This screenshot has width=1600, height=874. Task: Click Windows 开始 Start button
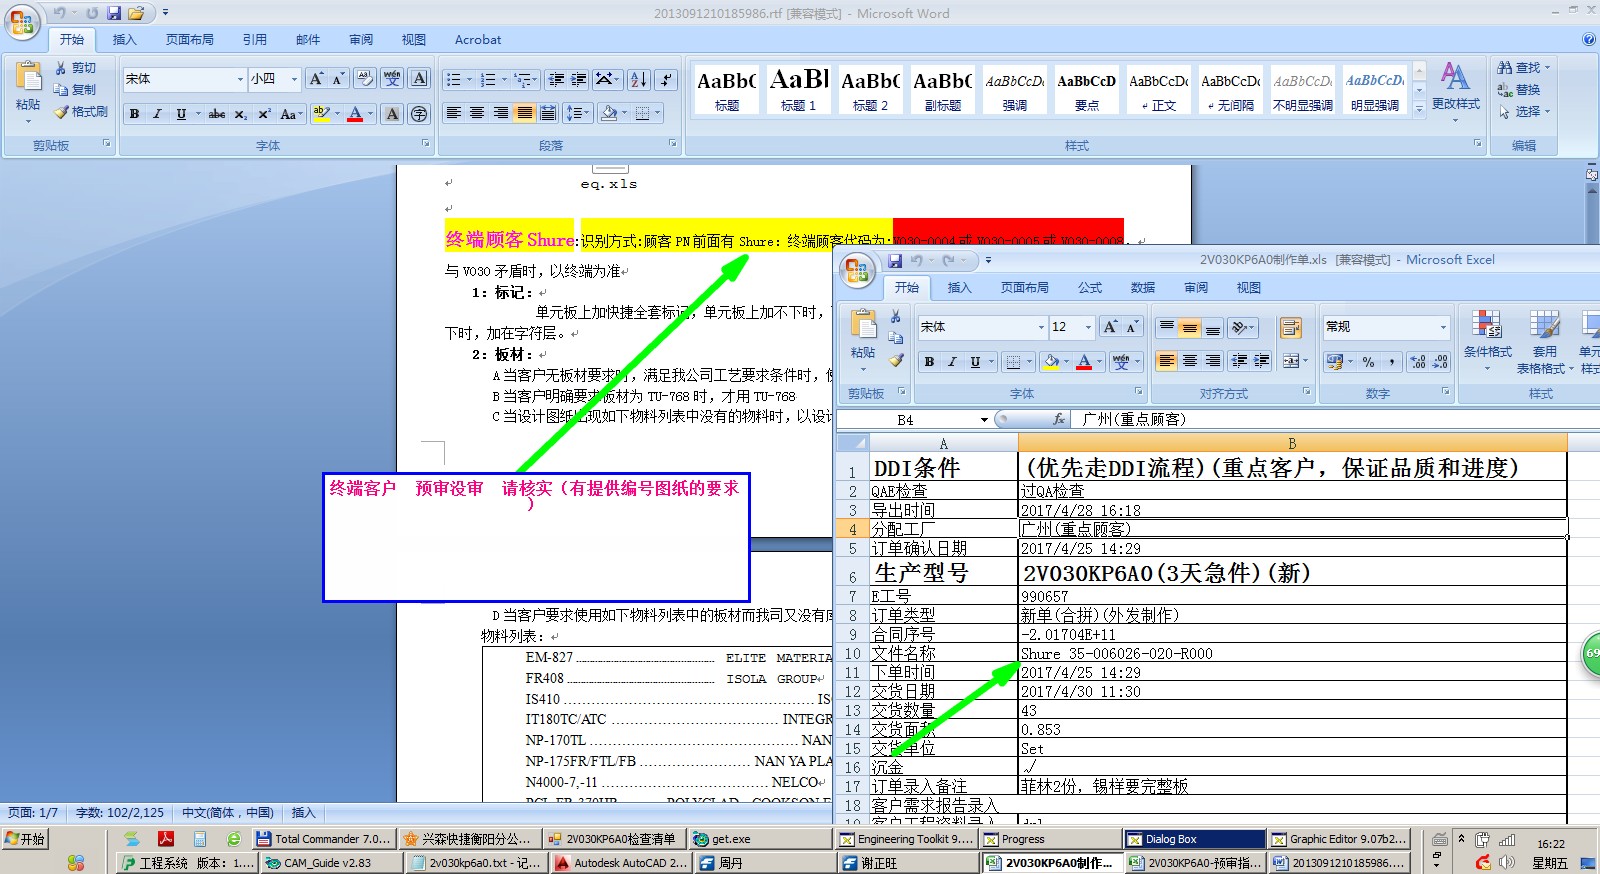coord(25,839)
